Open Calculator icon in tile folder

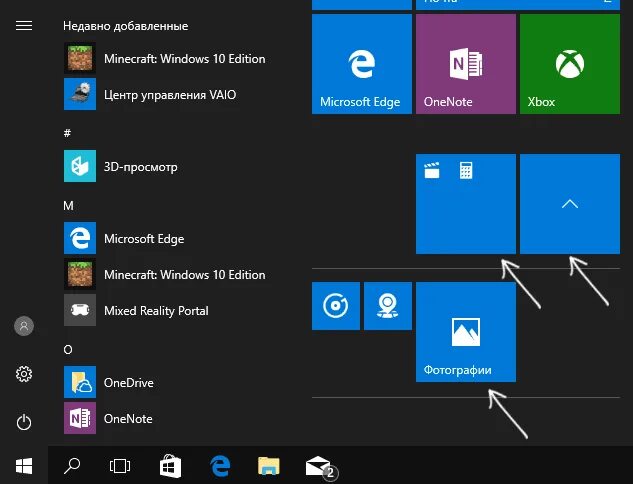click(x=466, y=170)
